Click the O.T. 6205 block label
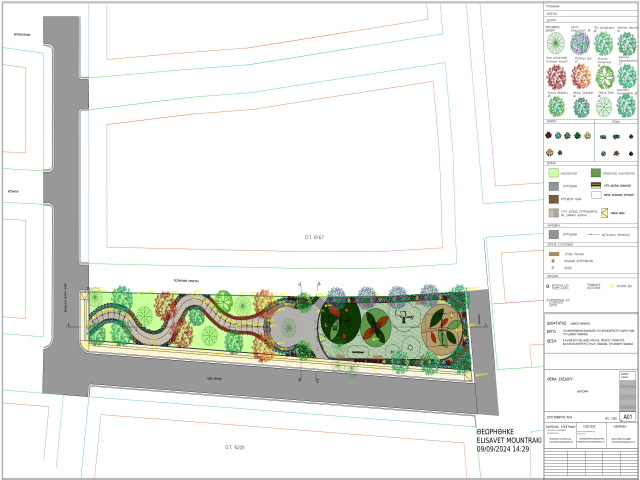This screenshot has height=480, width=640. point(234,447)
